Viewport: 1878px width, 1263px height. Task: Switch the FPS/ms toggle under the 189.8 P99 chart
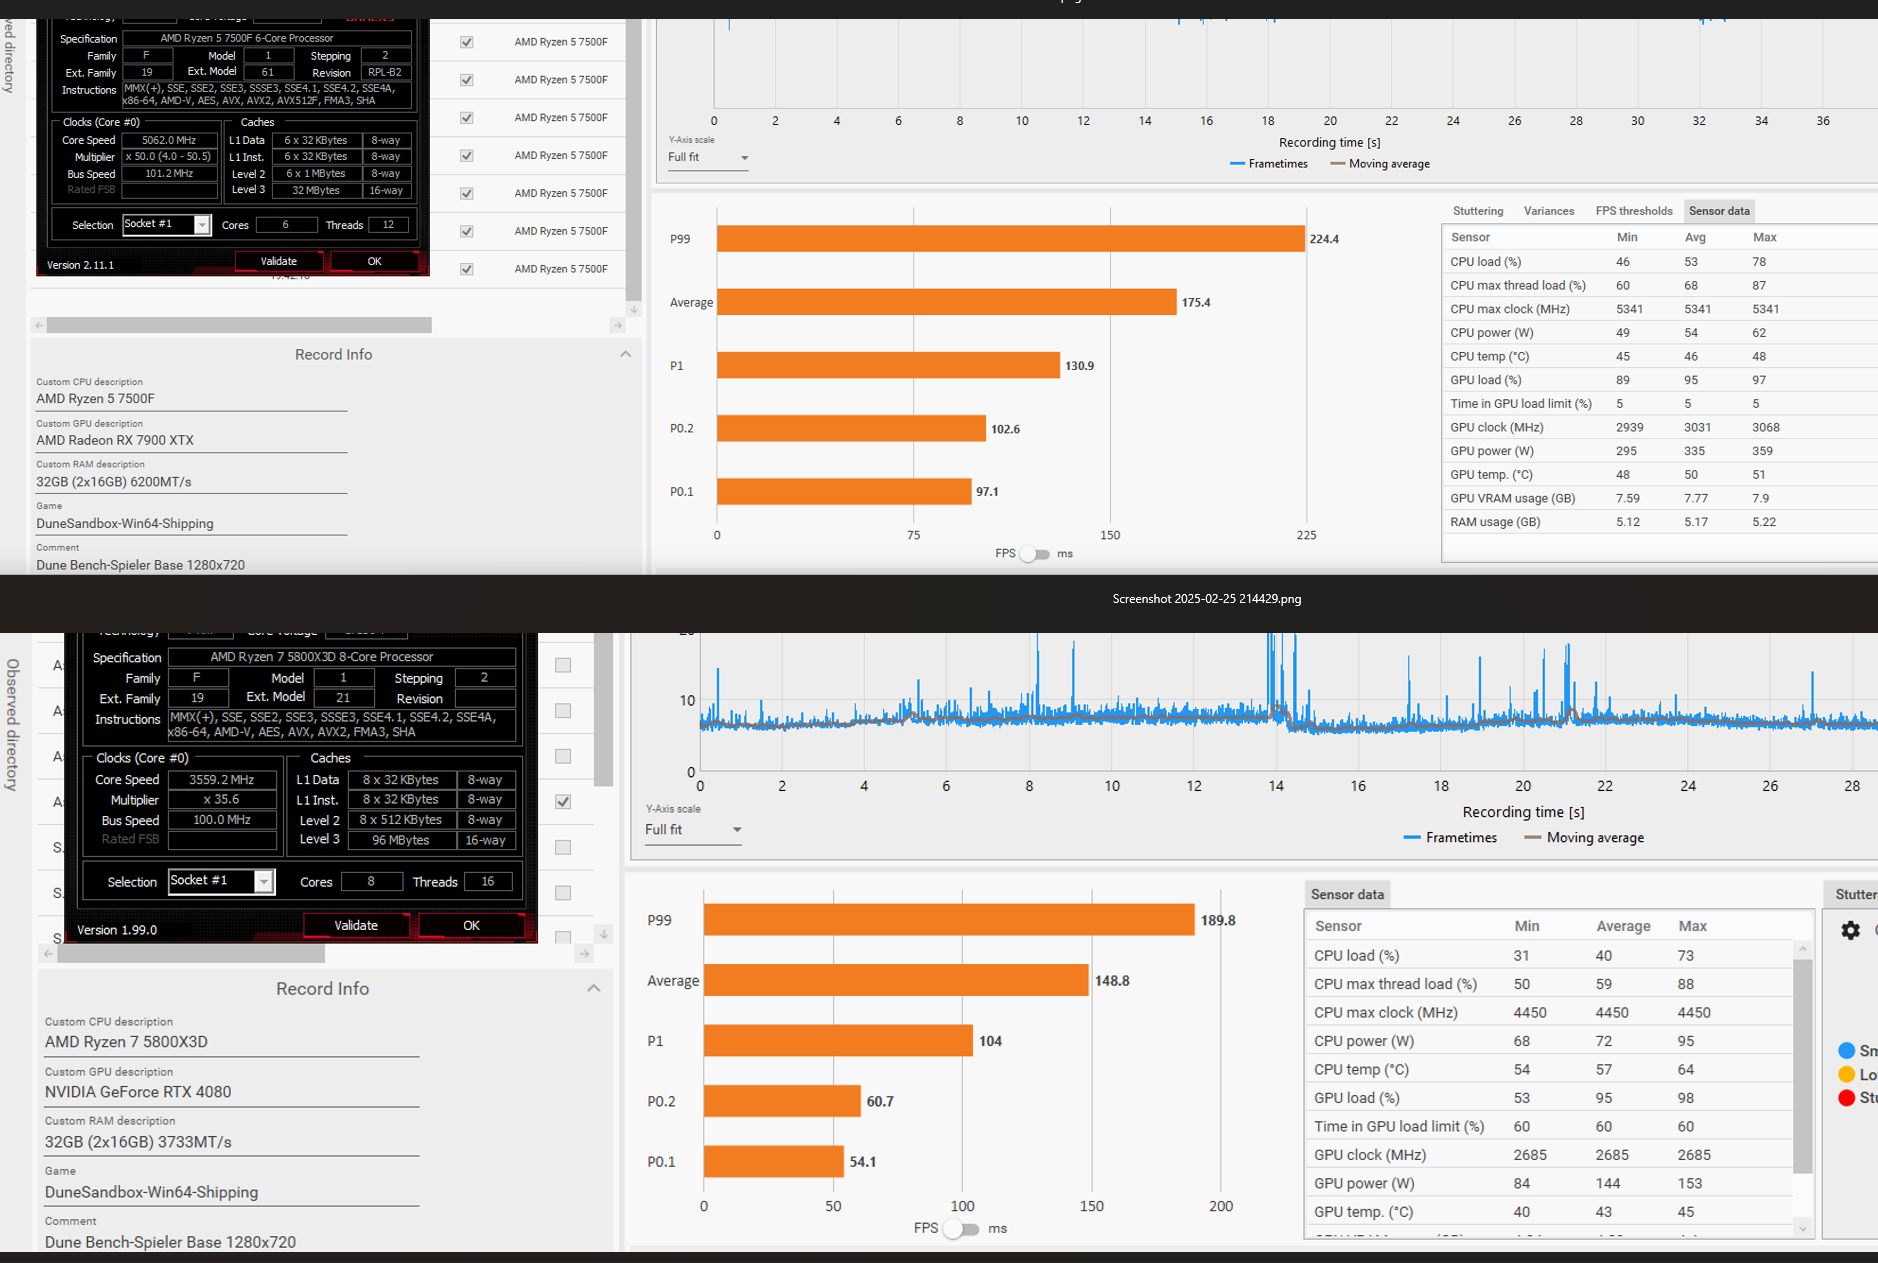(x=961, y=1229)
